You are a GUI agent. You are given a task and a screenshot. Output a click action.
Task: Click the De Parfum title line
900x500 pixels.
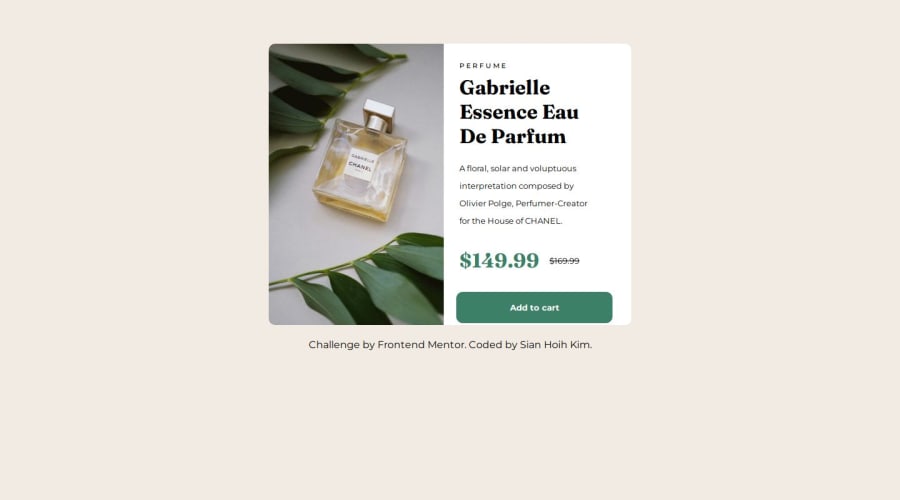513,137
